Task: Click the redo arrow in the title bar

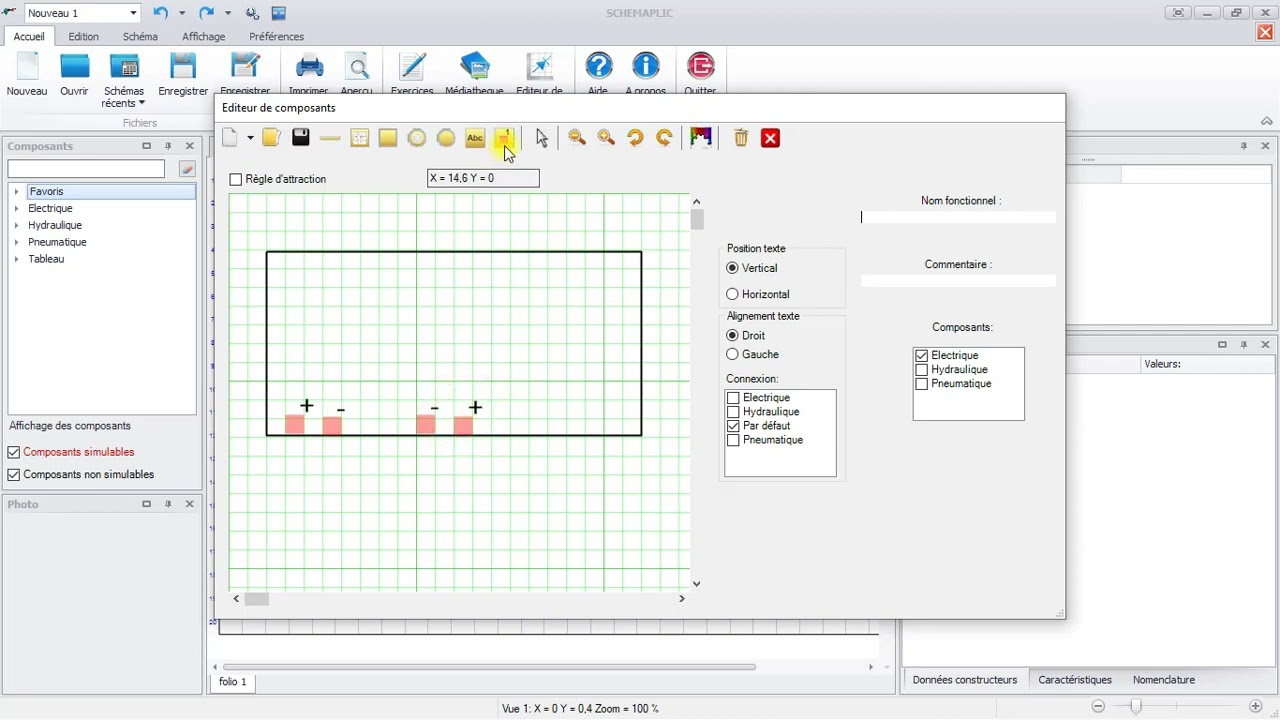Action: coord(206,13)
